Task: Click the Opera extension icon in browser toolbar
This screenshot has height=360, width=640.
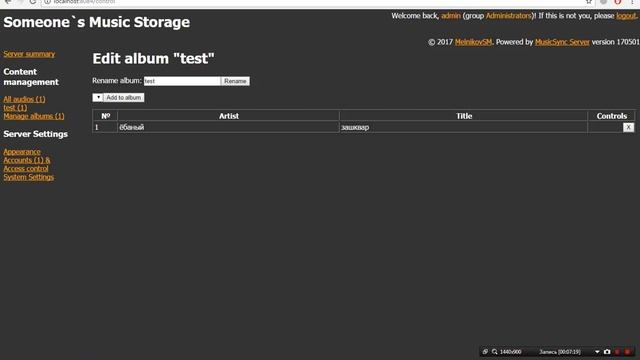Action: pyautogui.click(x=618, y=2)
